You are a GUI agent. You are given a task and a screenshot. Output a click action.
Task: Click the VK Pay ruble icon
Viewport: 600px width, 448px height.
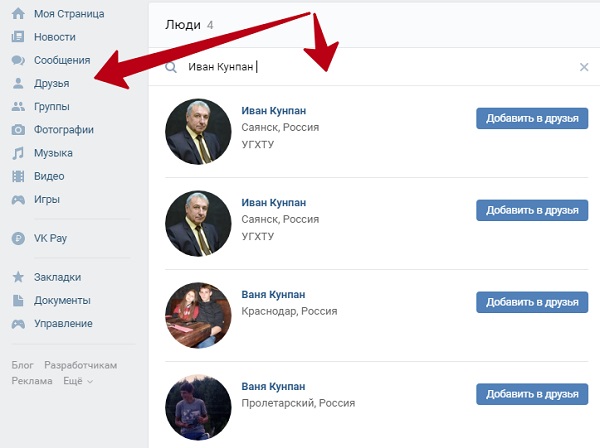point(18,238)
